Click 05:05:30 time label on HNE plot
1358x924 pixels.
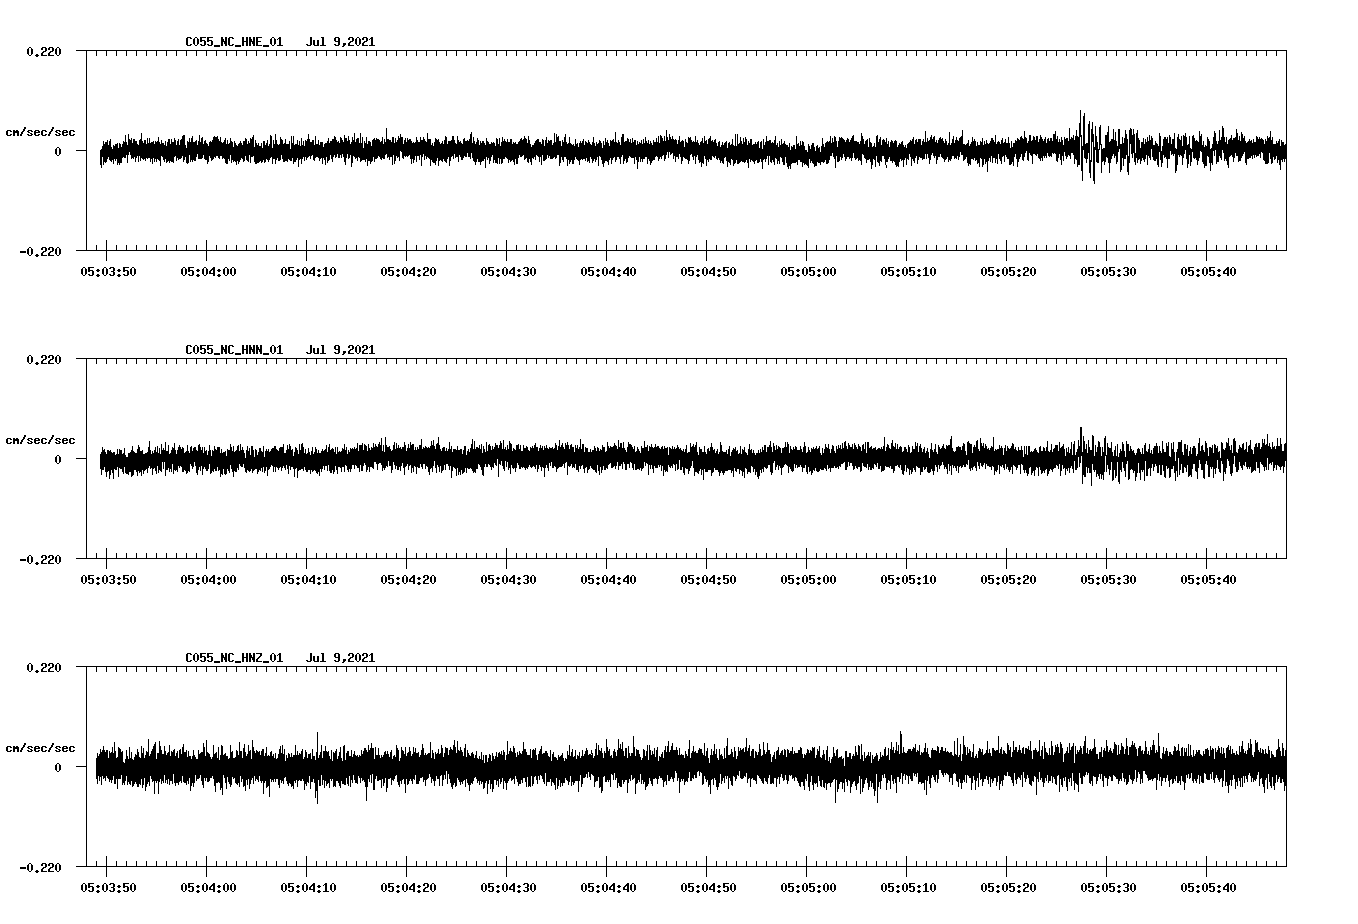1108,272
